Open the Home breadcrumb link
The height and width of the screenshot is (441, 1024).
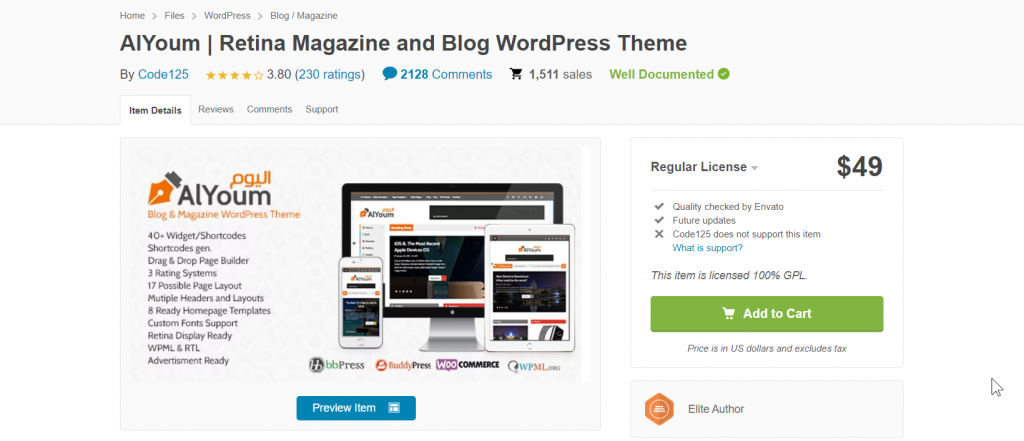tap(132, 15)
